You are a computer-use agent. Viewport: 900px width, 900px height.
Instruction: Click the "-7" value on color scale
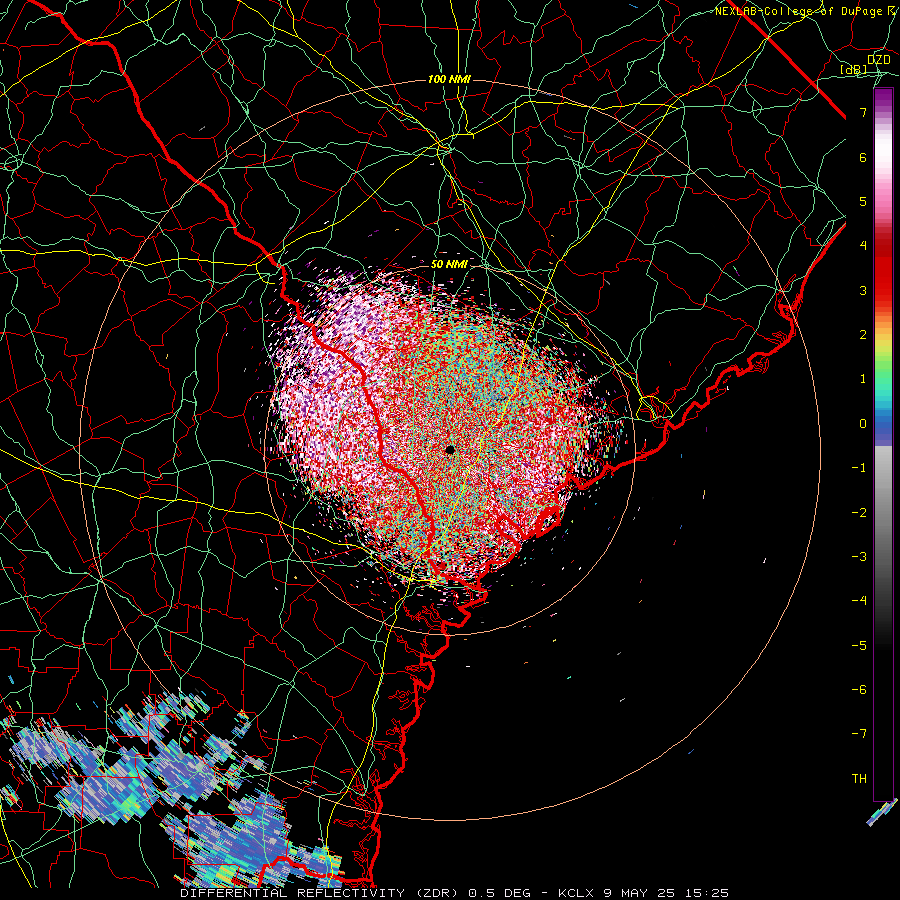point(859,734)
